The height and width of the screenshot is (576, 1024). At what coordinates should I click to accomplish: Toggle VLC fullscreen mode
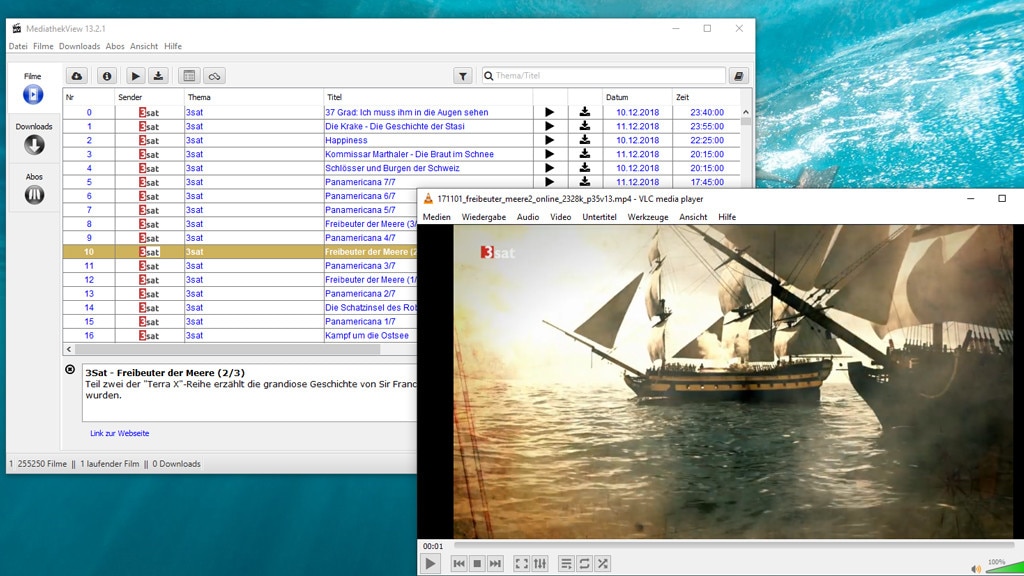pos(521,564)
